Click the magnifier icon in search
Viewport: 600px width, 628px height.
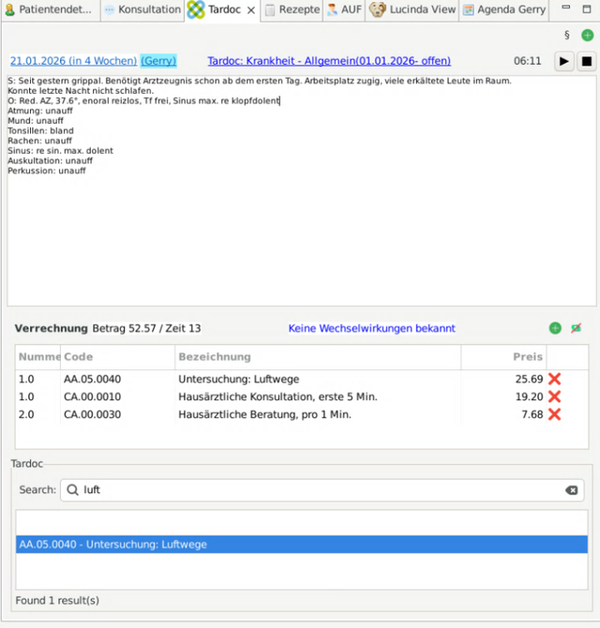tap(72, 490)
